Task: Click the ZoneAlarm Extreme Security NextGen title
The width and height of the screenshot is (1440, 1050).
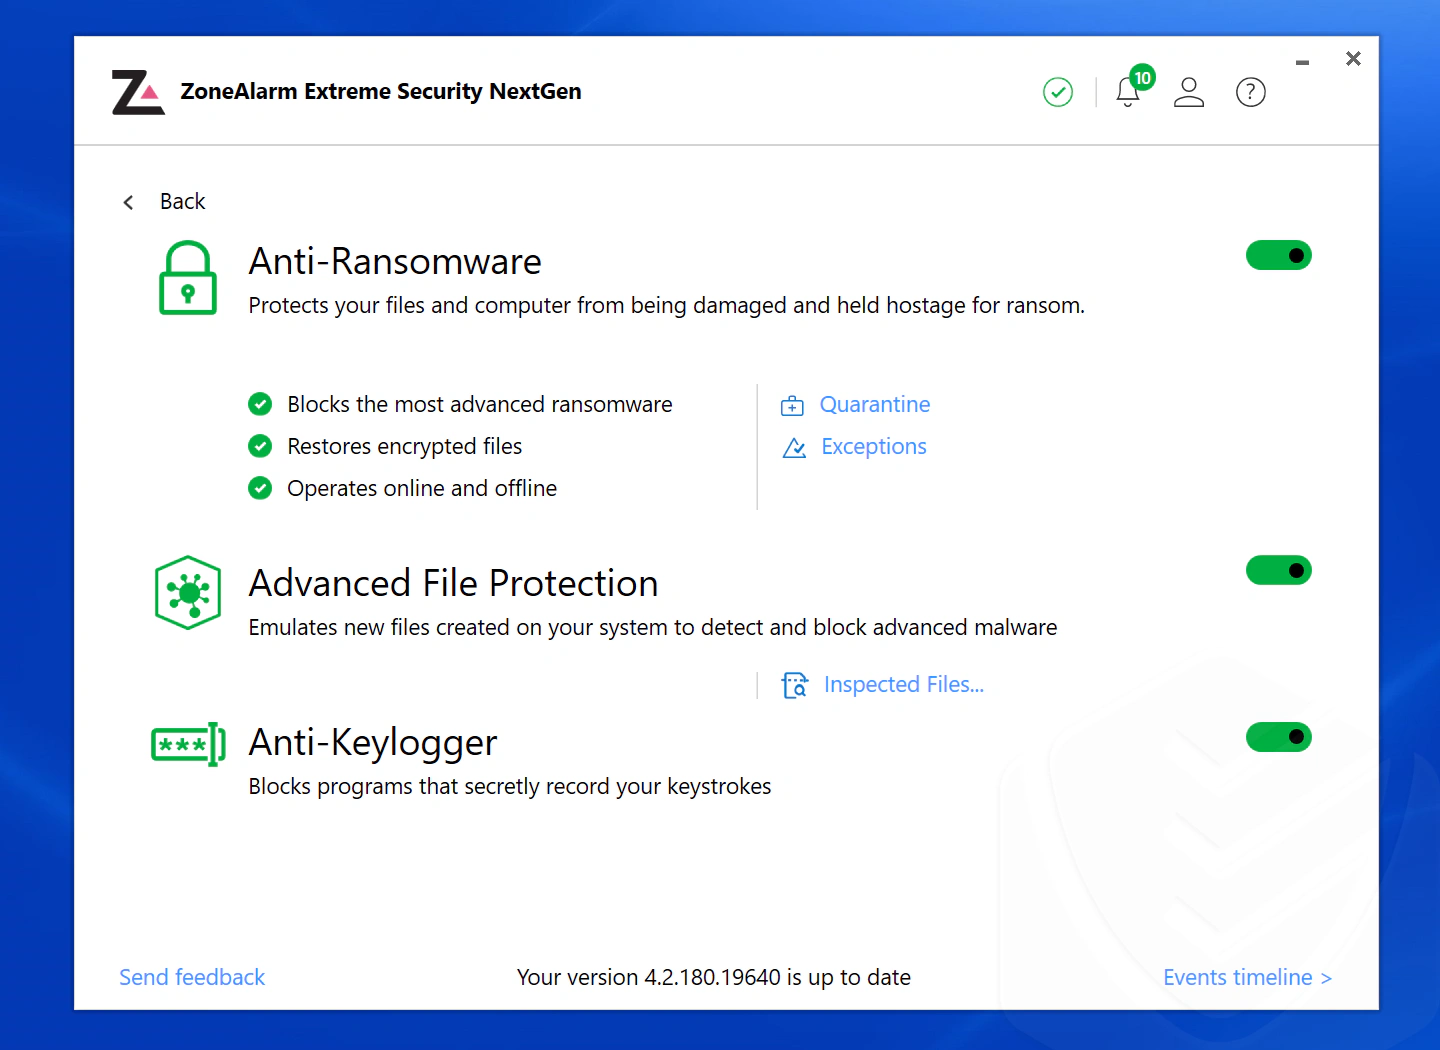Action: [381, 91]
